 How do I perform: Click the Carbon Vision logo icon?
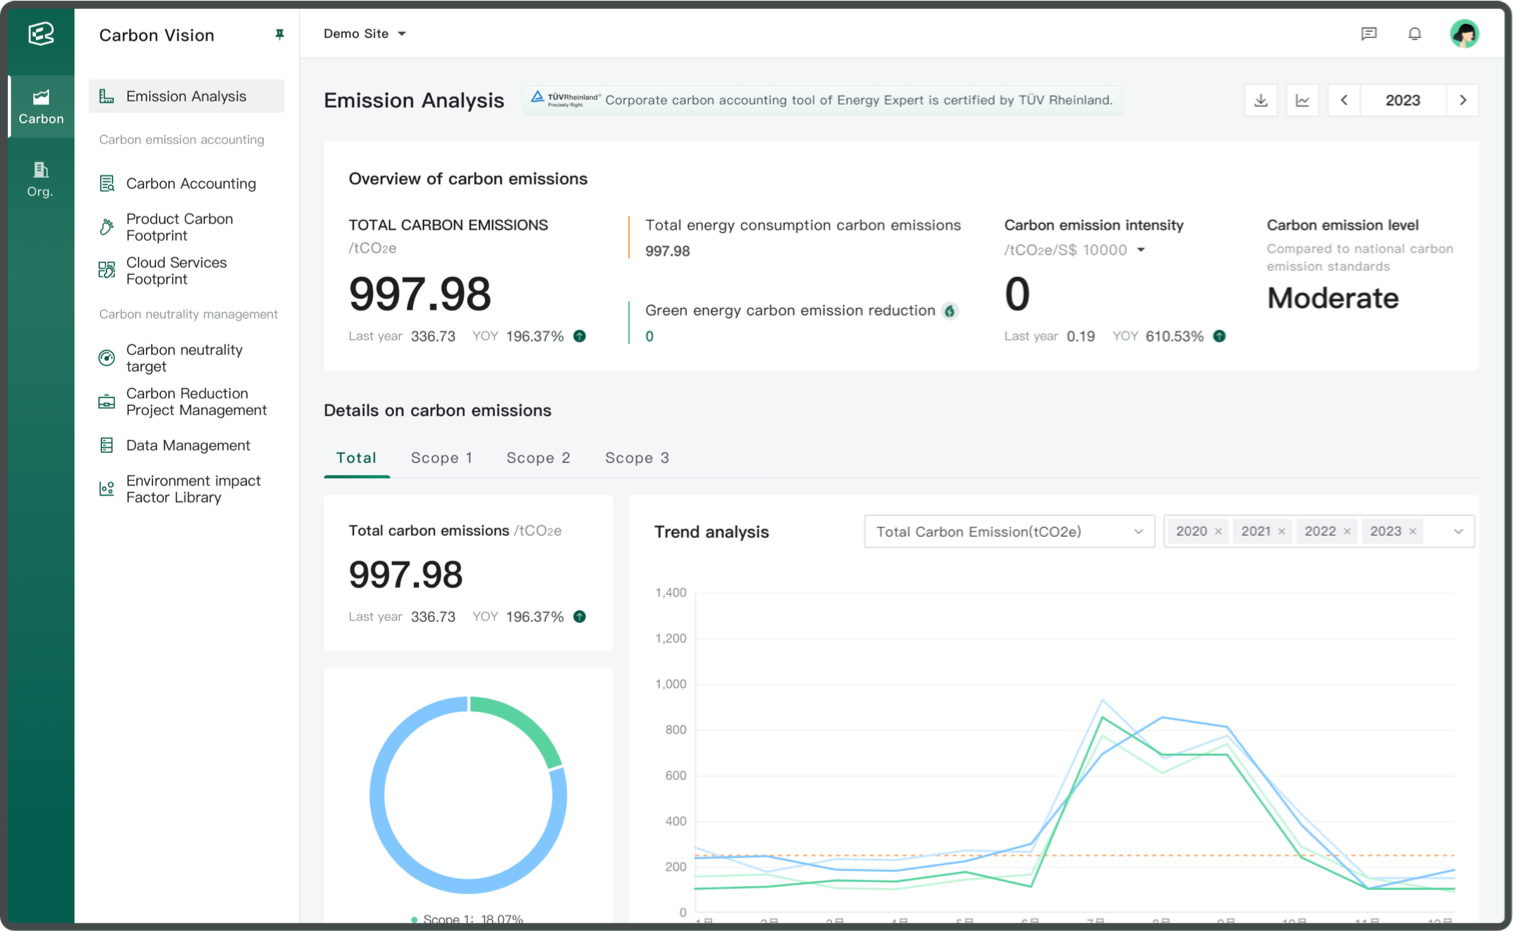pos(41,34)
